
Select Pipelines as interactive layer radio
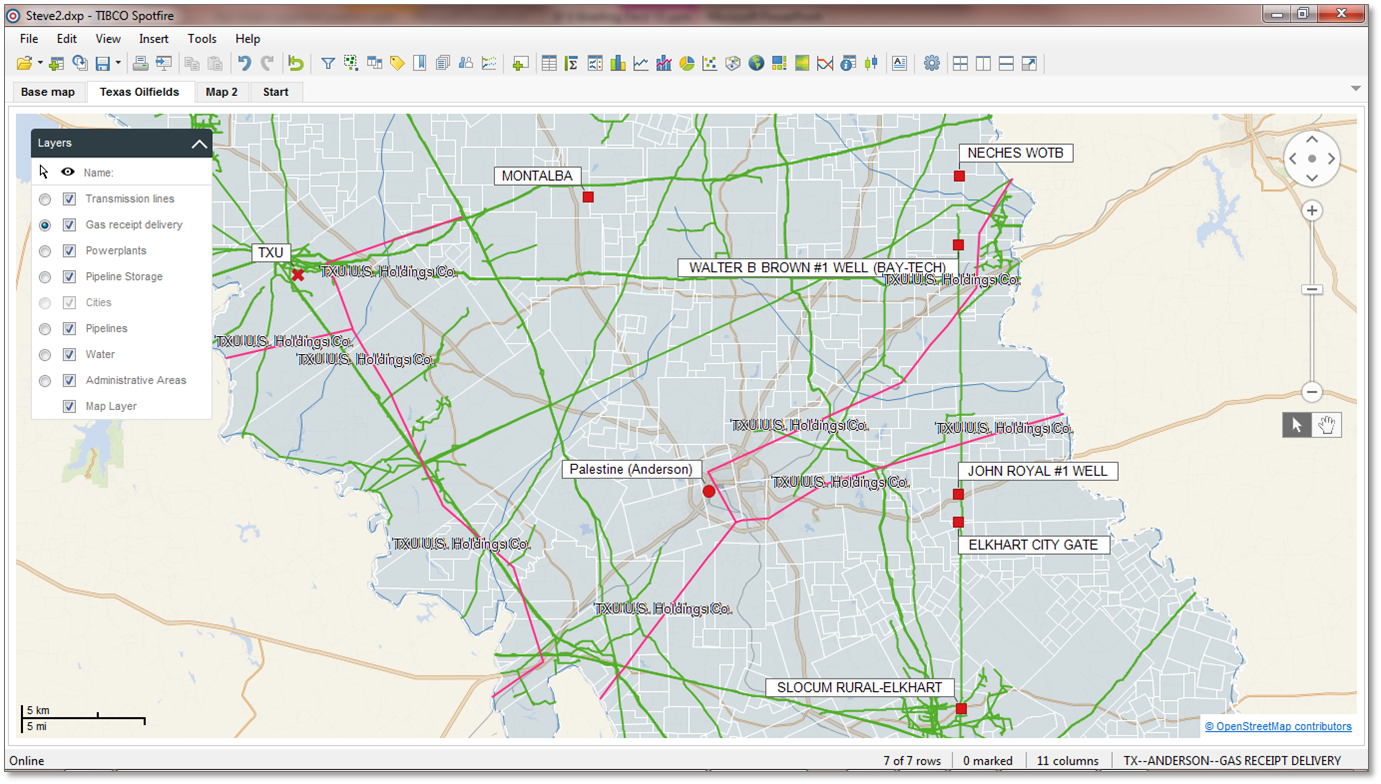pyautogui.click(x=45, y=330)
